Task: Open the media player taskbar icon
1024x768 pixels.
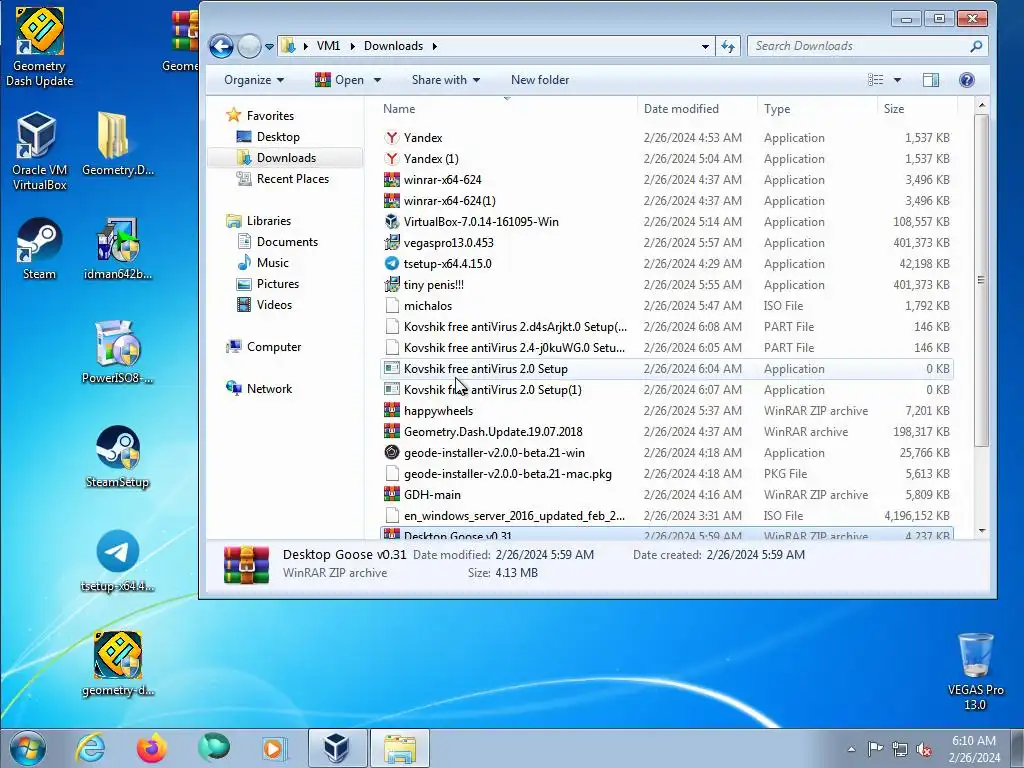Action: tap(274, 748)
